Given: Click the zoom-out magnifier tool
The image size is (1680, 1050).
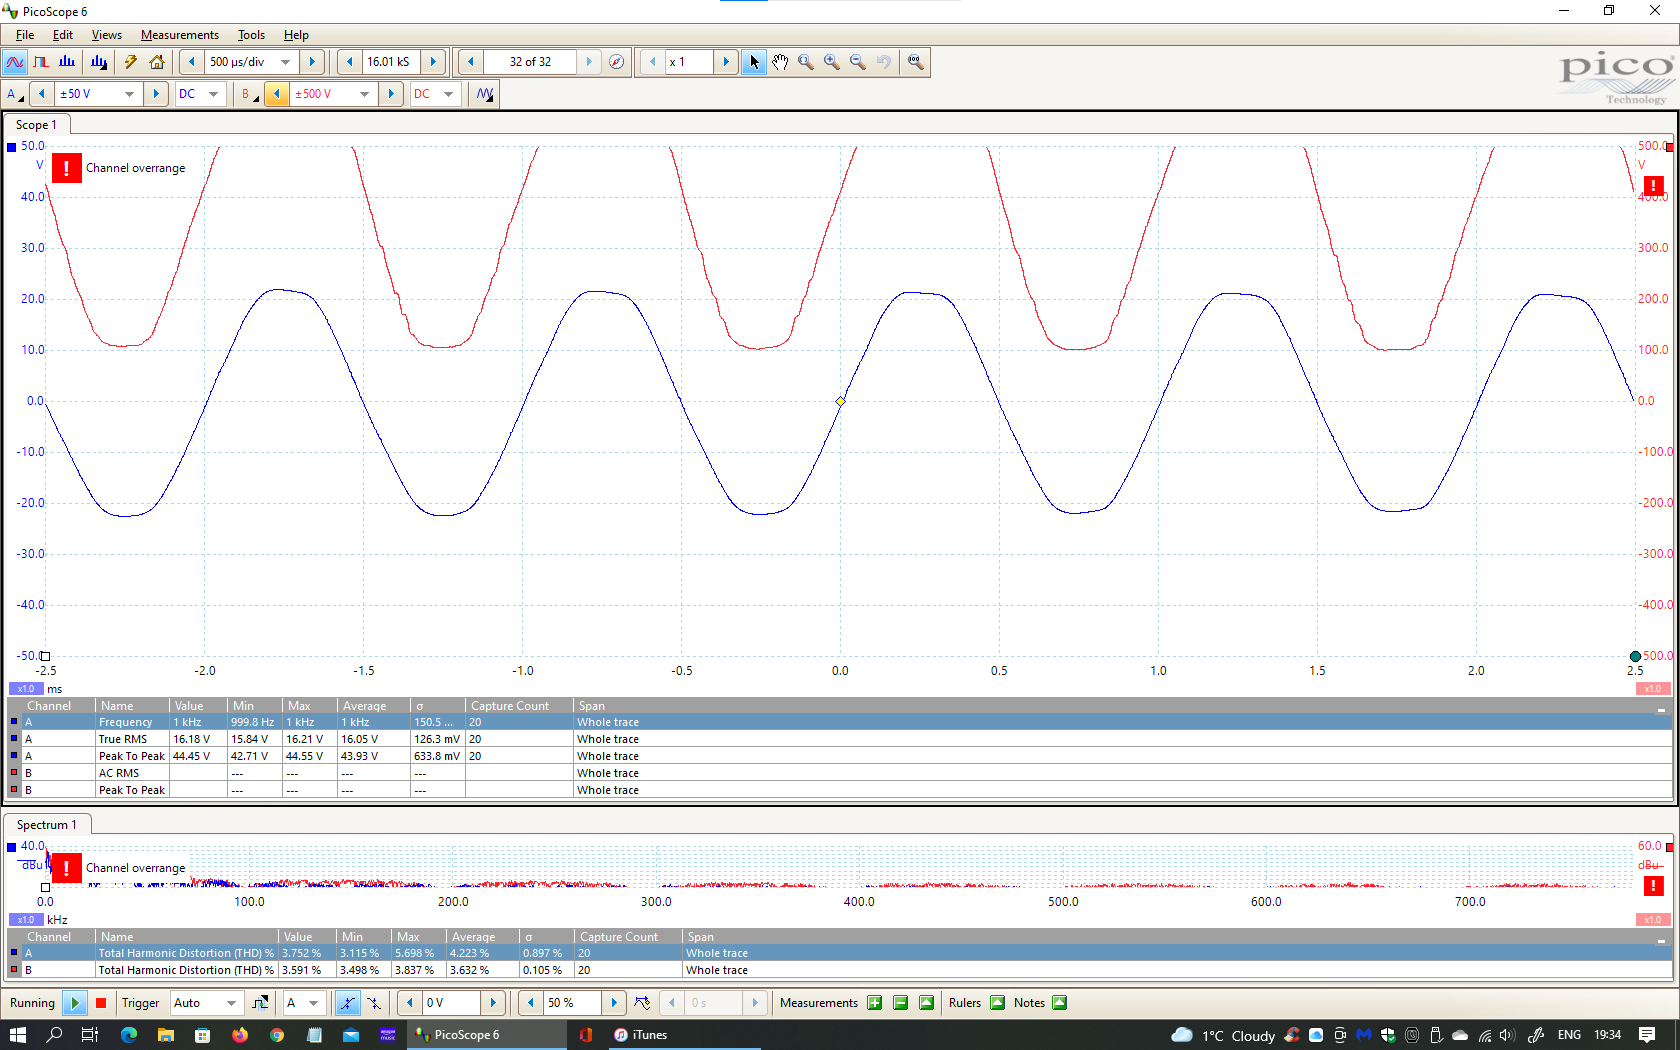Looking at the screenshot, I should point(858,62).
